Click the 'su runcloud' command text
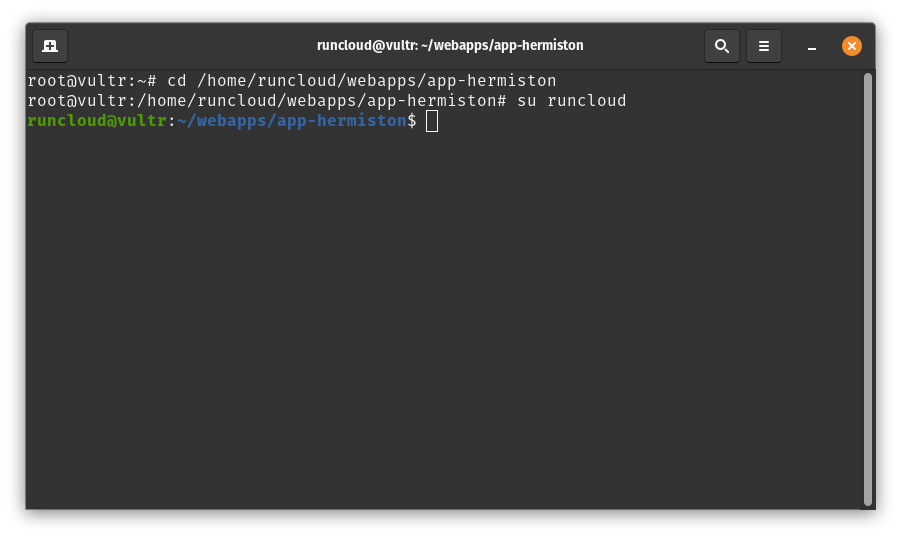Viewport: 901px width, 538px height. pos(572,101)
